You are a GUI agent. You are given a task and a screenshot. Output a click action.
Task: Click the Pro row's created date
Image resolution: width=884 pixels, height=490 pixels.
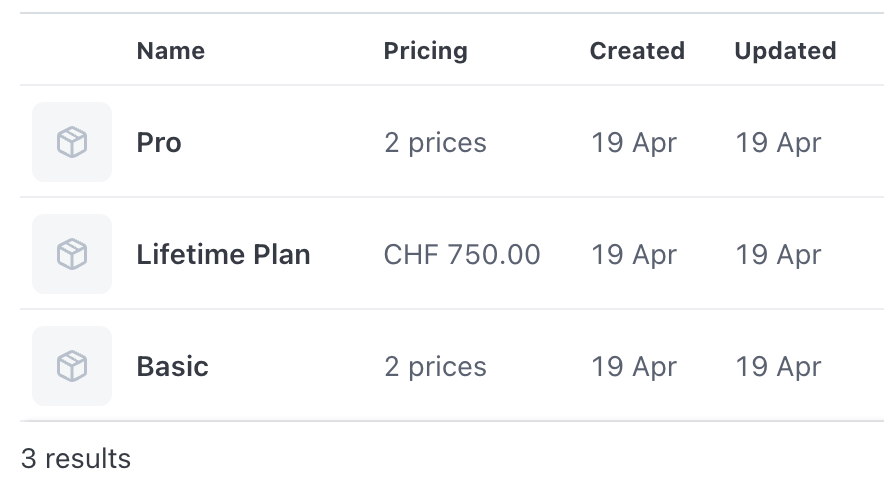(x=634, y=143)
